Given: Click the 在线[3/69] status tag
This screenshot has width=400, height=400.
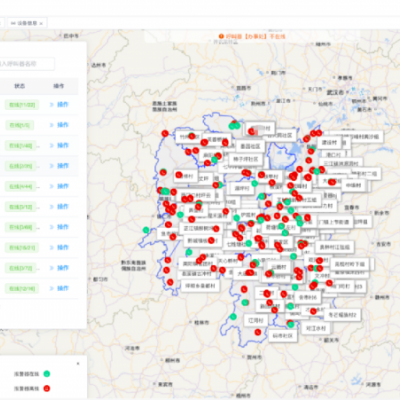Looking at the screenshot, I should tap(20, 227).
